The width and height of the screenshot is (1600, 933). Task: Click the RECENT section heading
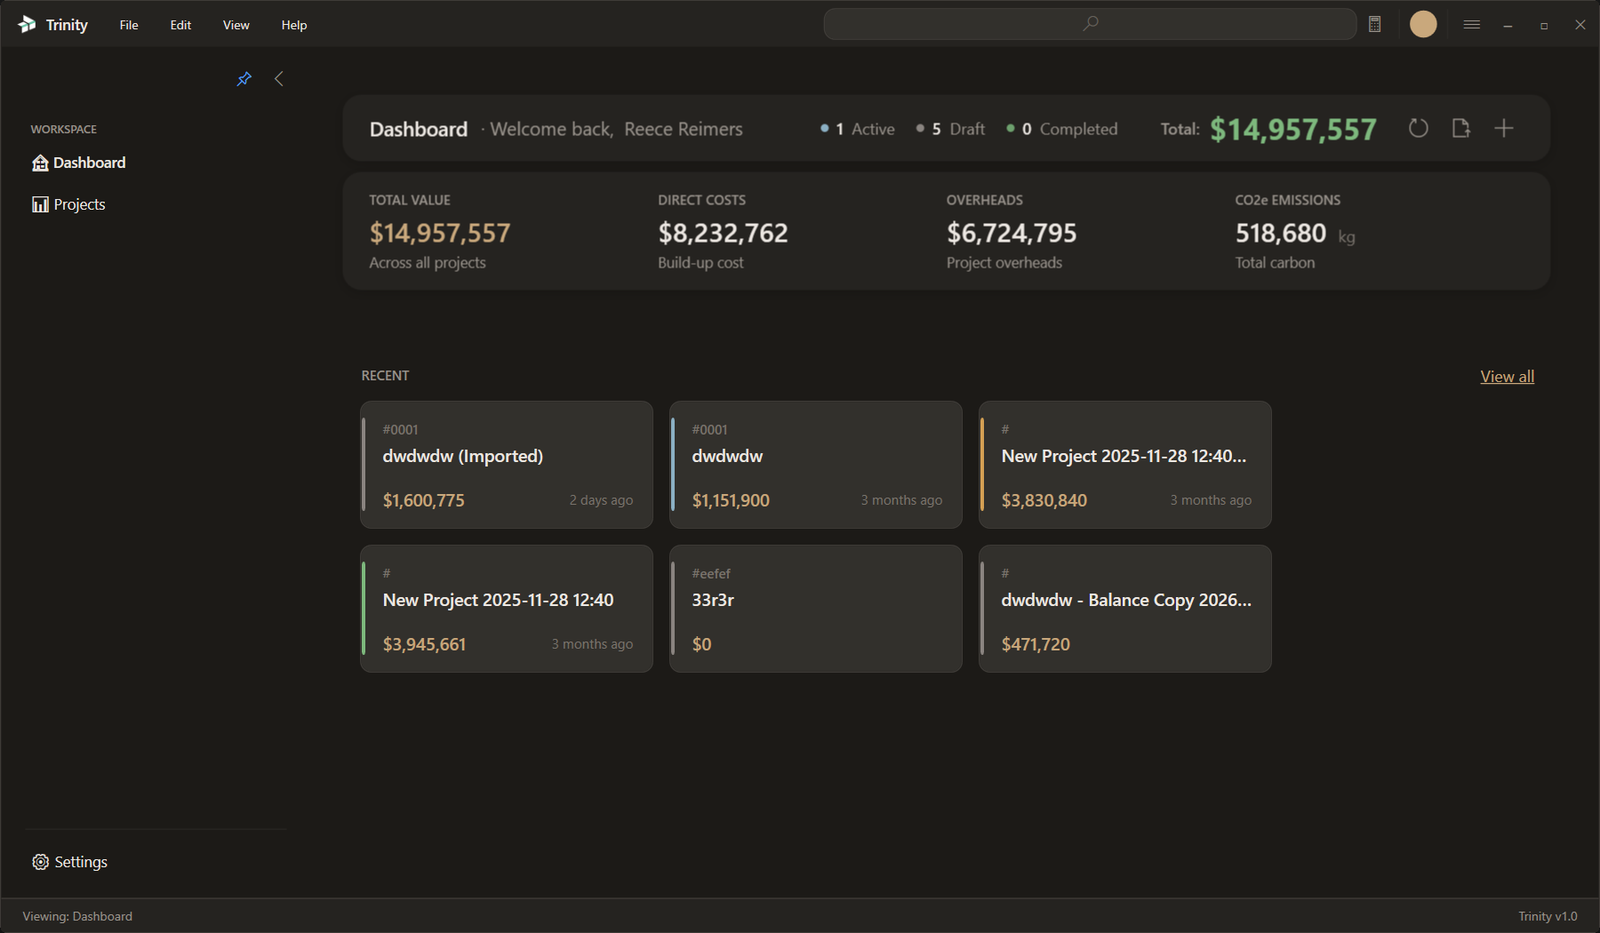385,376
